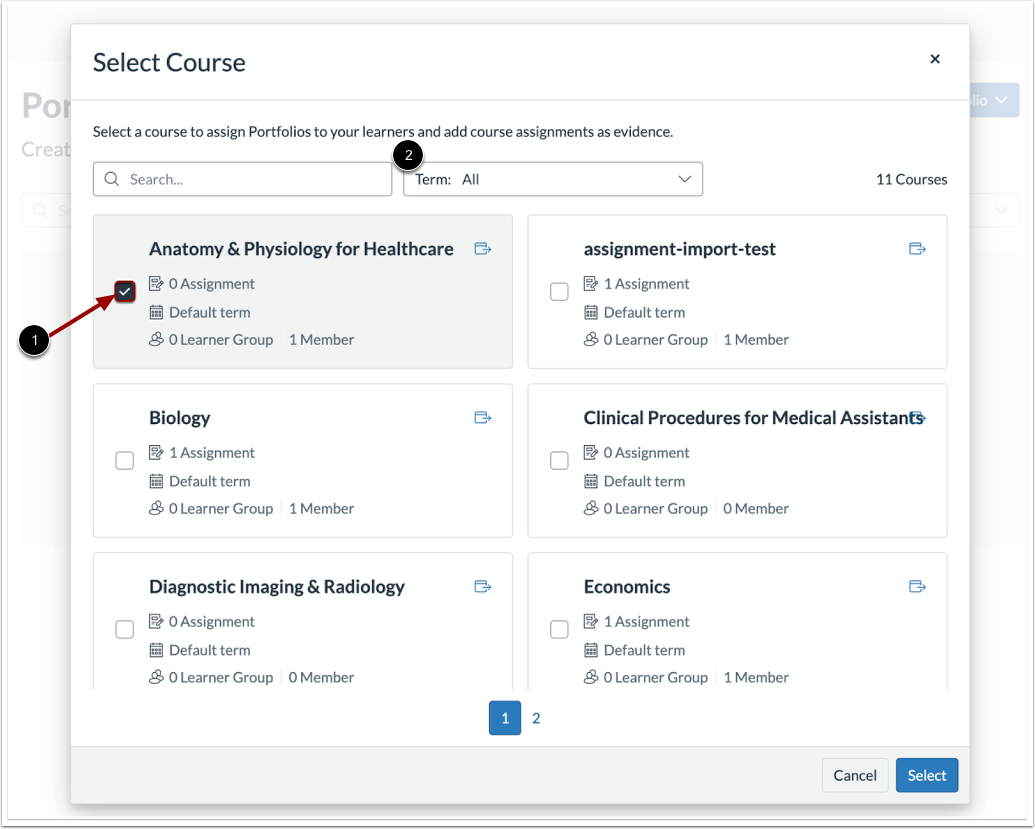The width and height of the screenshot is (1035, 829).
Task: Click the assign icon on Anatomy & Physiology card
Action: coord(483,248)
